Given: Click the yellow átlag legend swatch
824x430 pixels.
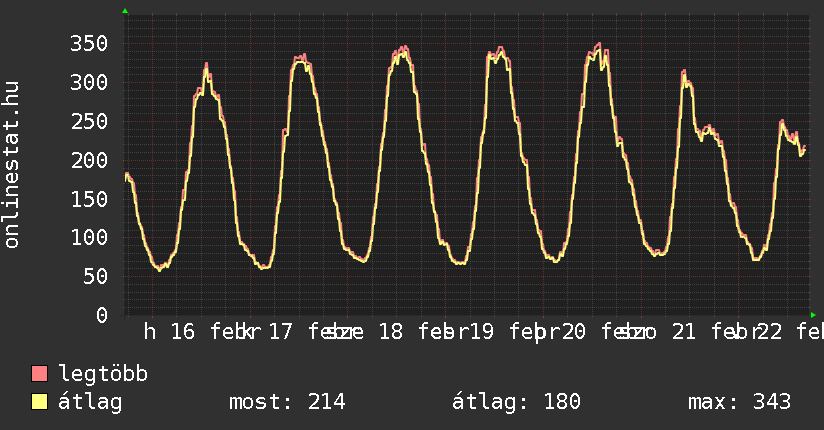Looking at the screenshot, I should click(x=40, y=402).
